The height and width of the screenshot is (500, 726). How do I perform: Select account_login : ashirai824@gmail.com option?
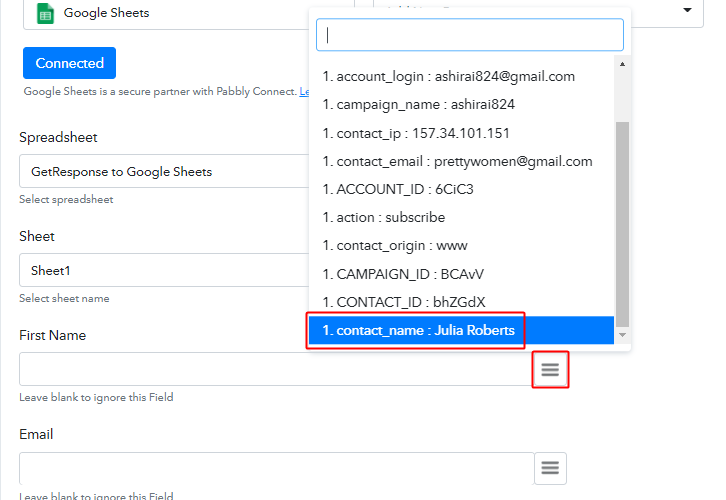pos(461,76)
